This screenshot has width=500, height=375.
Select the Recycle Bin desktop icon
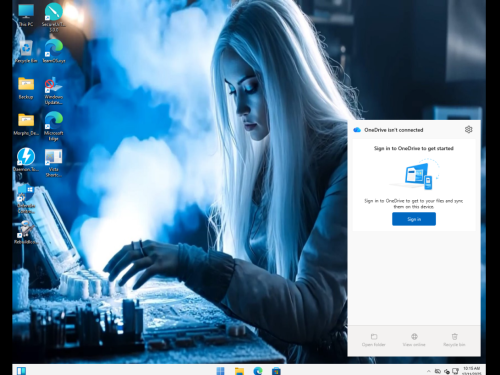click(x=26, y=52)
